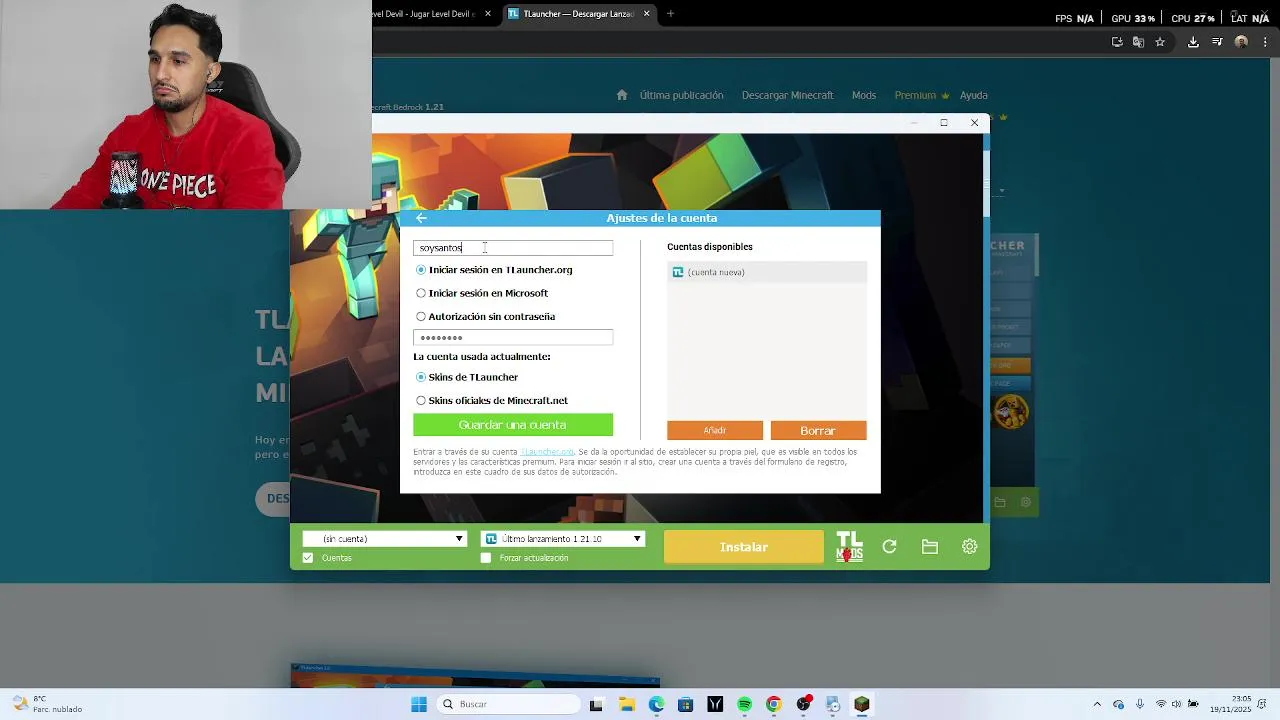Viewport: 1280px width, 720px height.
Task: Close the TLauncher Chrome tab
Action: coord(646,14)
